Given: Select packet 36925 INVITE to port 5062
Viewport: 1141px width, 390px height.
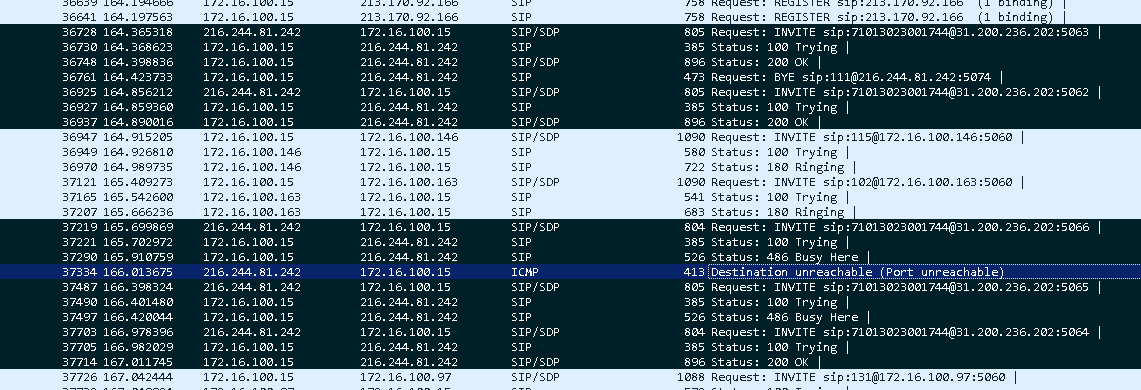Looking at the screenshot, I should (570, 92).
